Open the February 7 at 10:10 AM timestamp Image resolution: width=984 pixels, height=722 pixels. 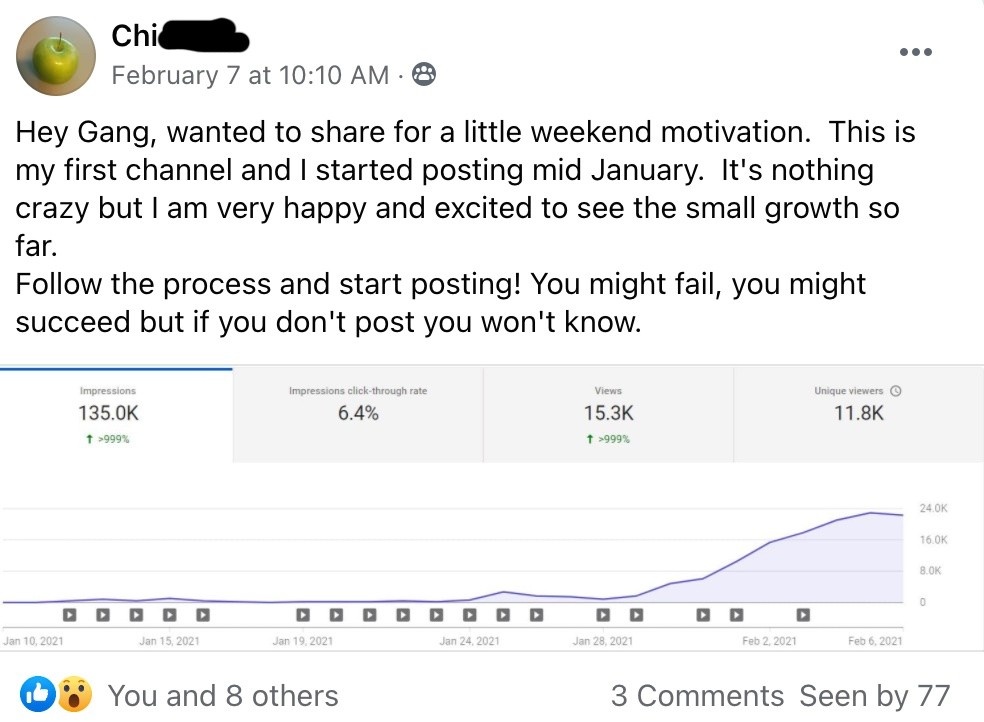coord(250,75)
